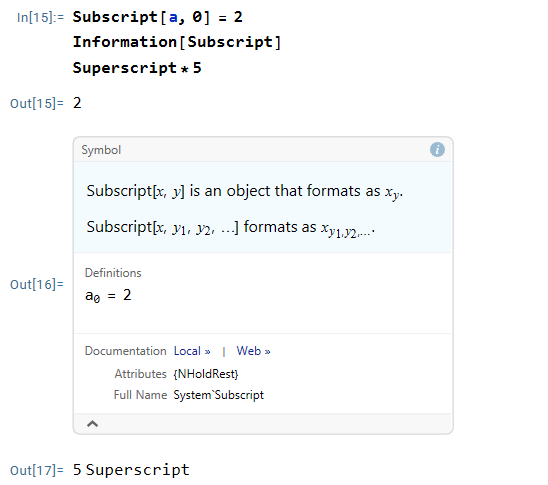Click the a₀ = 2 definition entry
Viewport: 548px width, 485px height.
point(108,296)
